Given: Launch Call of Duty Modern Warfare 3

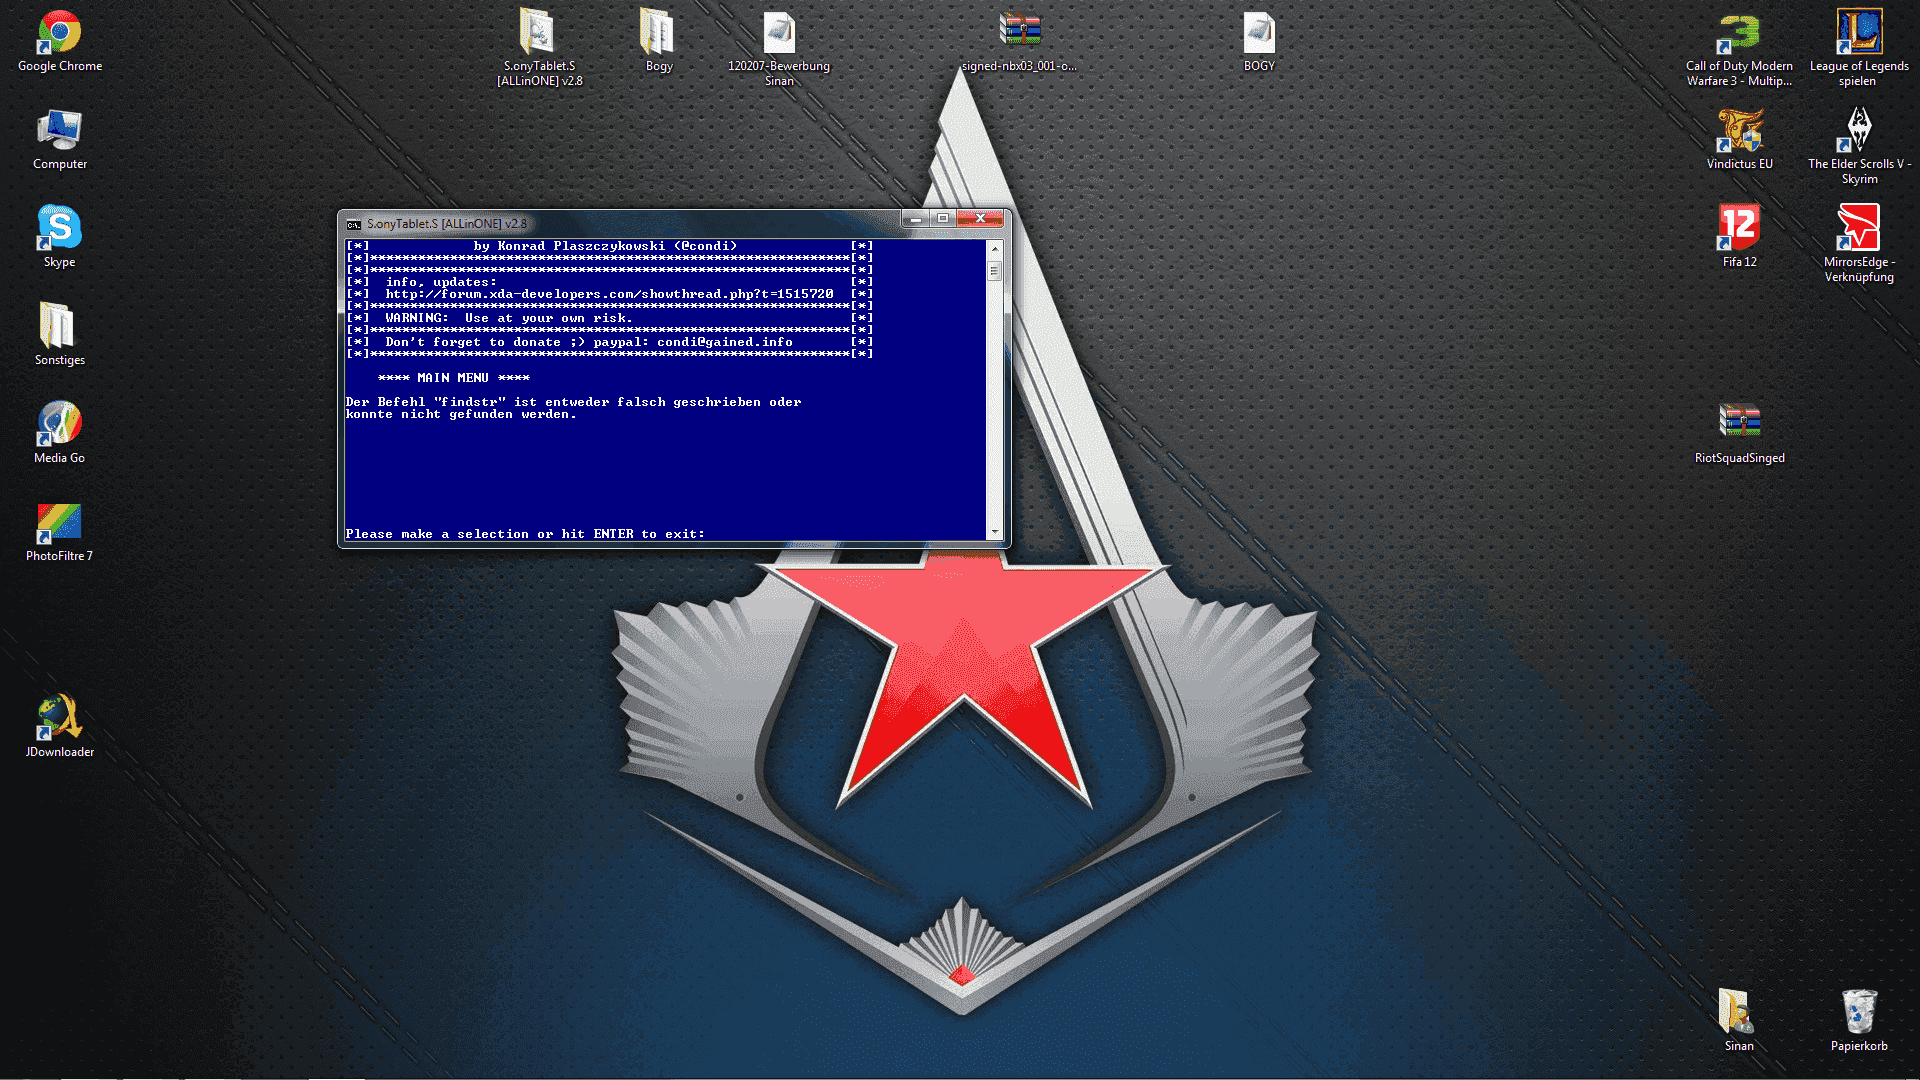Looking at the screenshot, I should point(1739,48).
